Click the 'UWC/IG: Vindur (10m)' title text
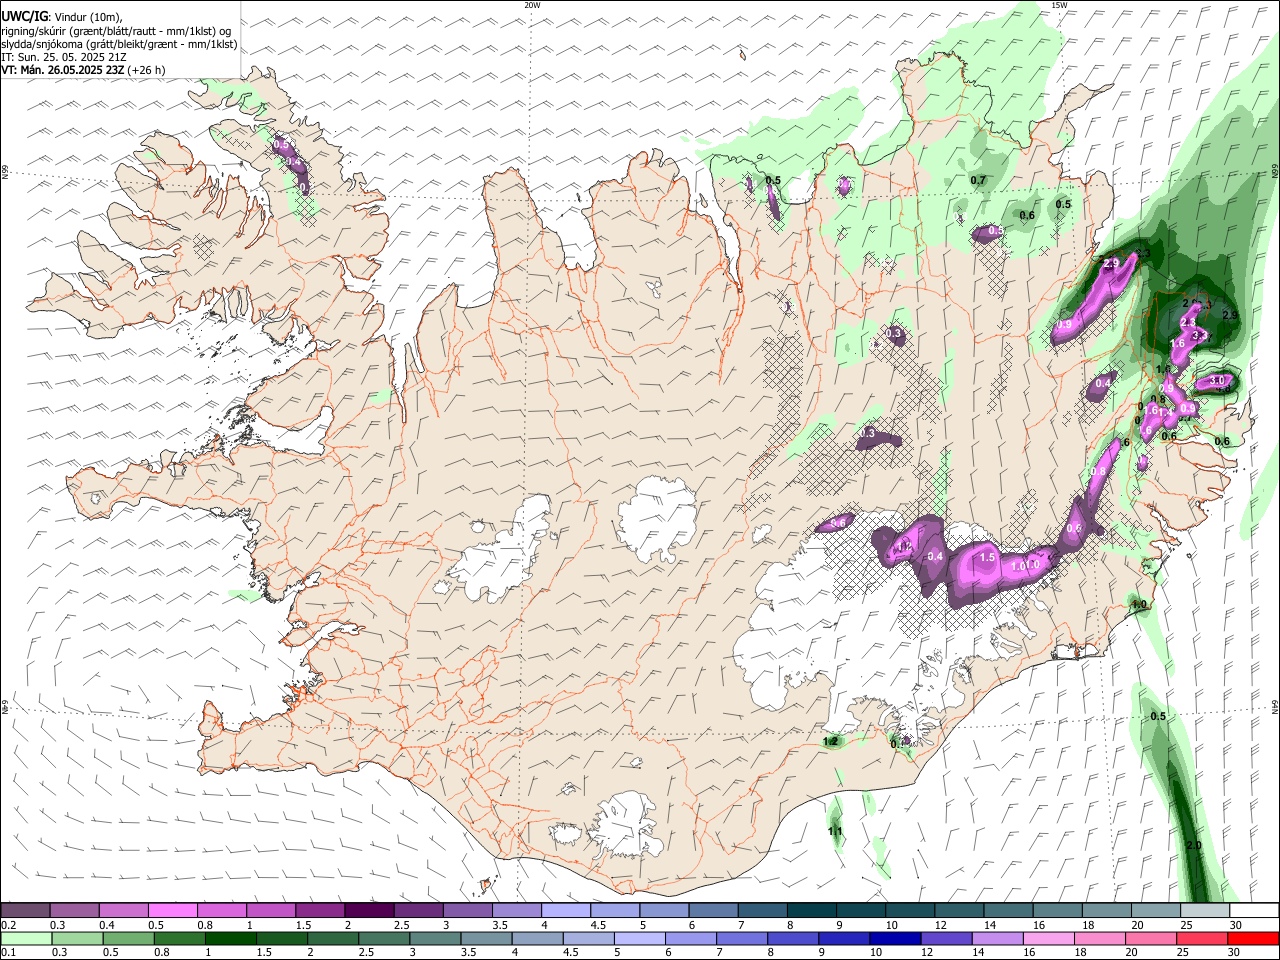The width and height of the screenshot is (1280, 960). pyautogui.click(x=62, y=16)
